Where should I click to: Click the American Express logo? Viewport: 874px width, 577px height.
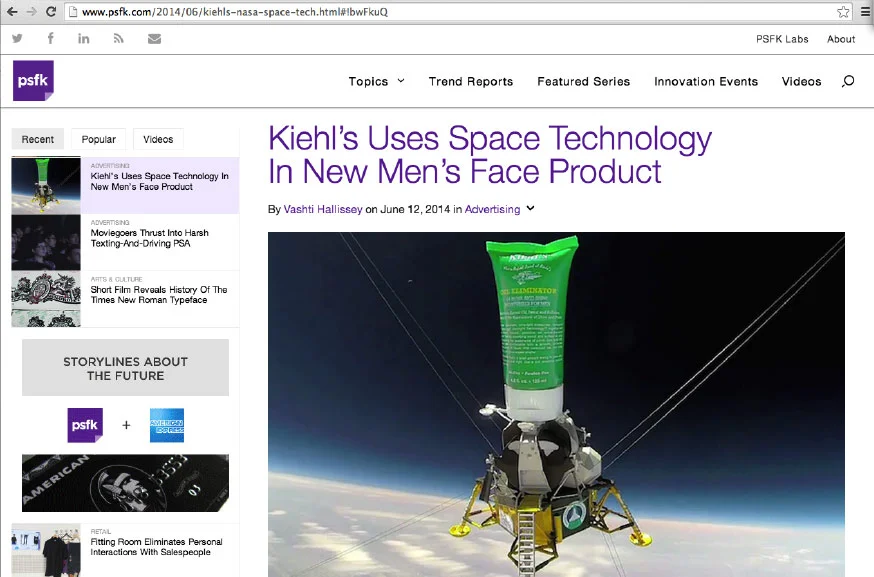167,425
